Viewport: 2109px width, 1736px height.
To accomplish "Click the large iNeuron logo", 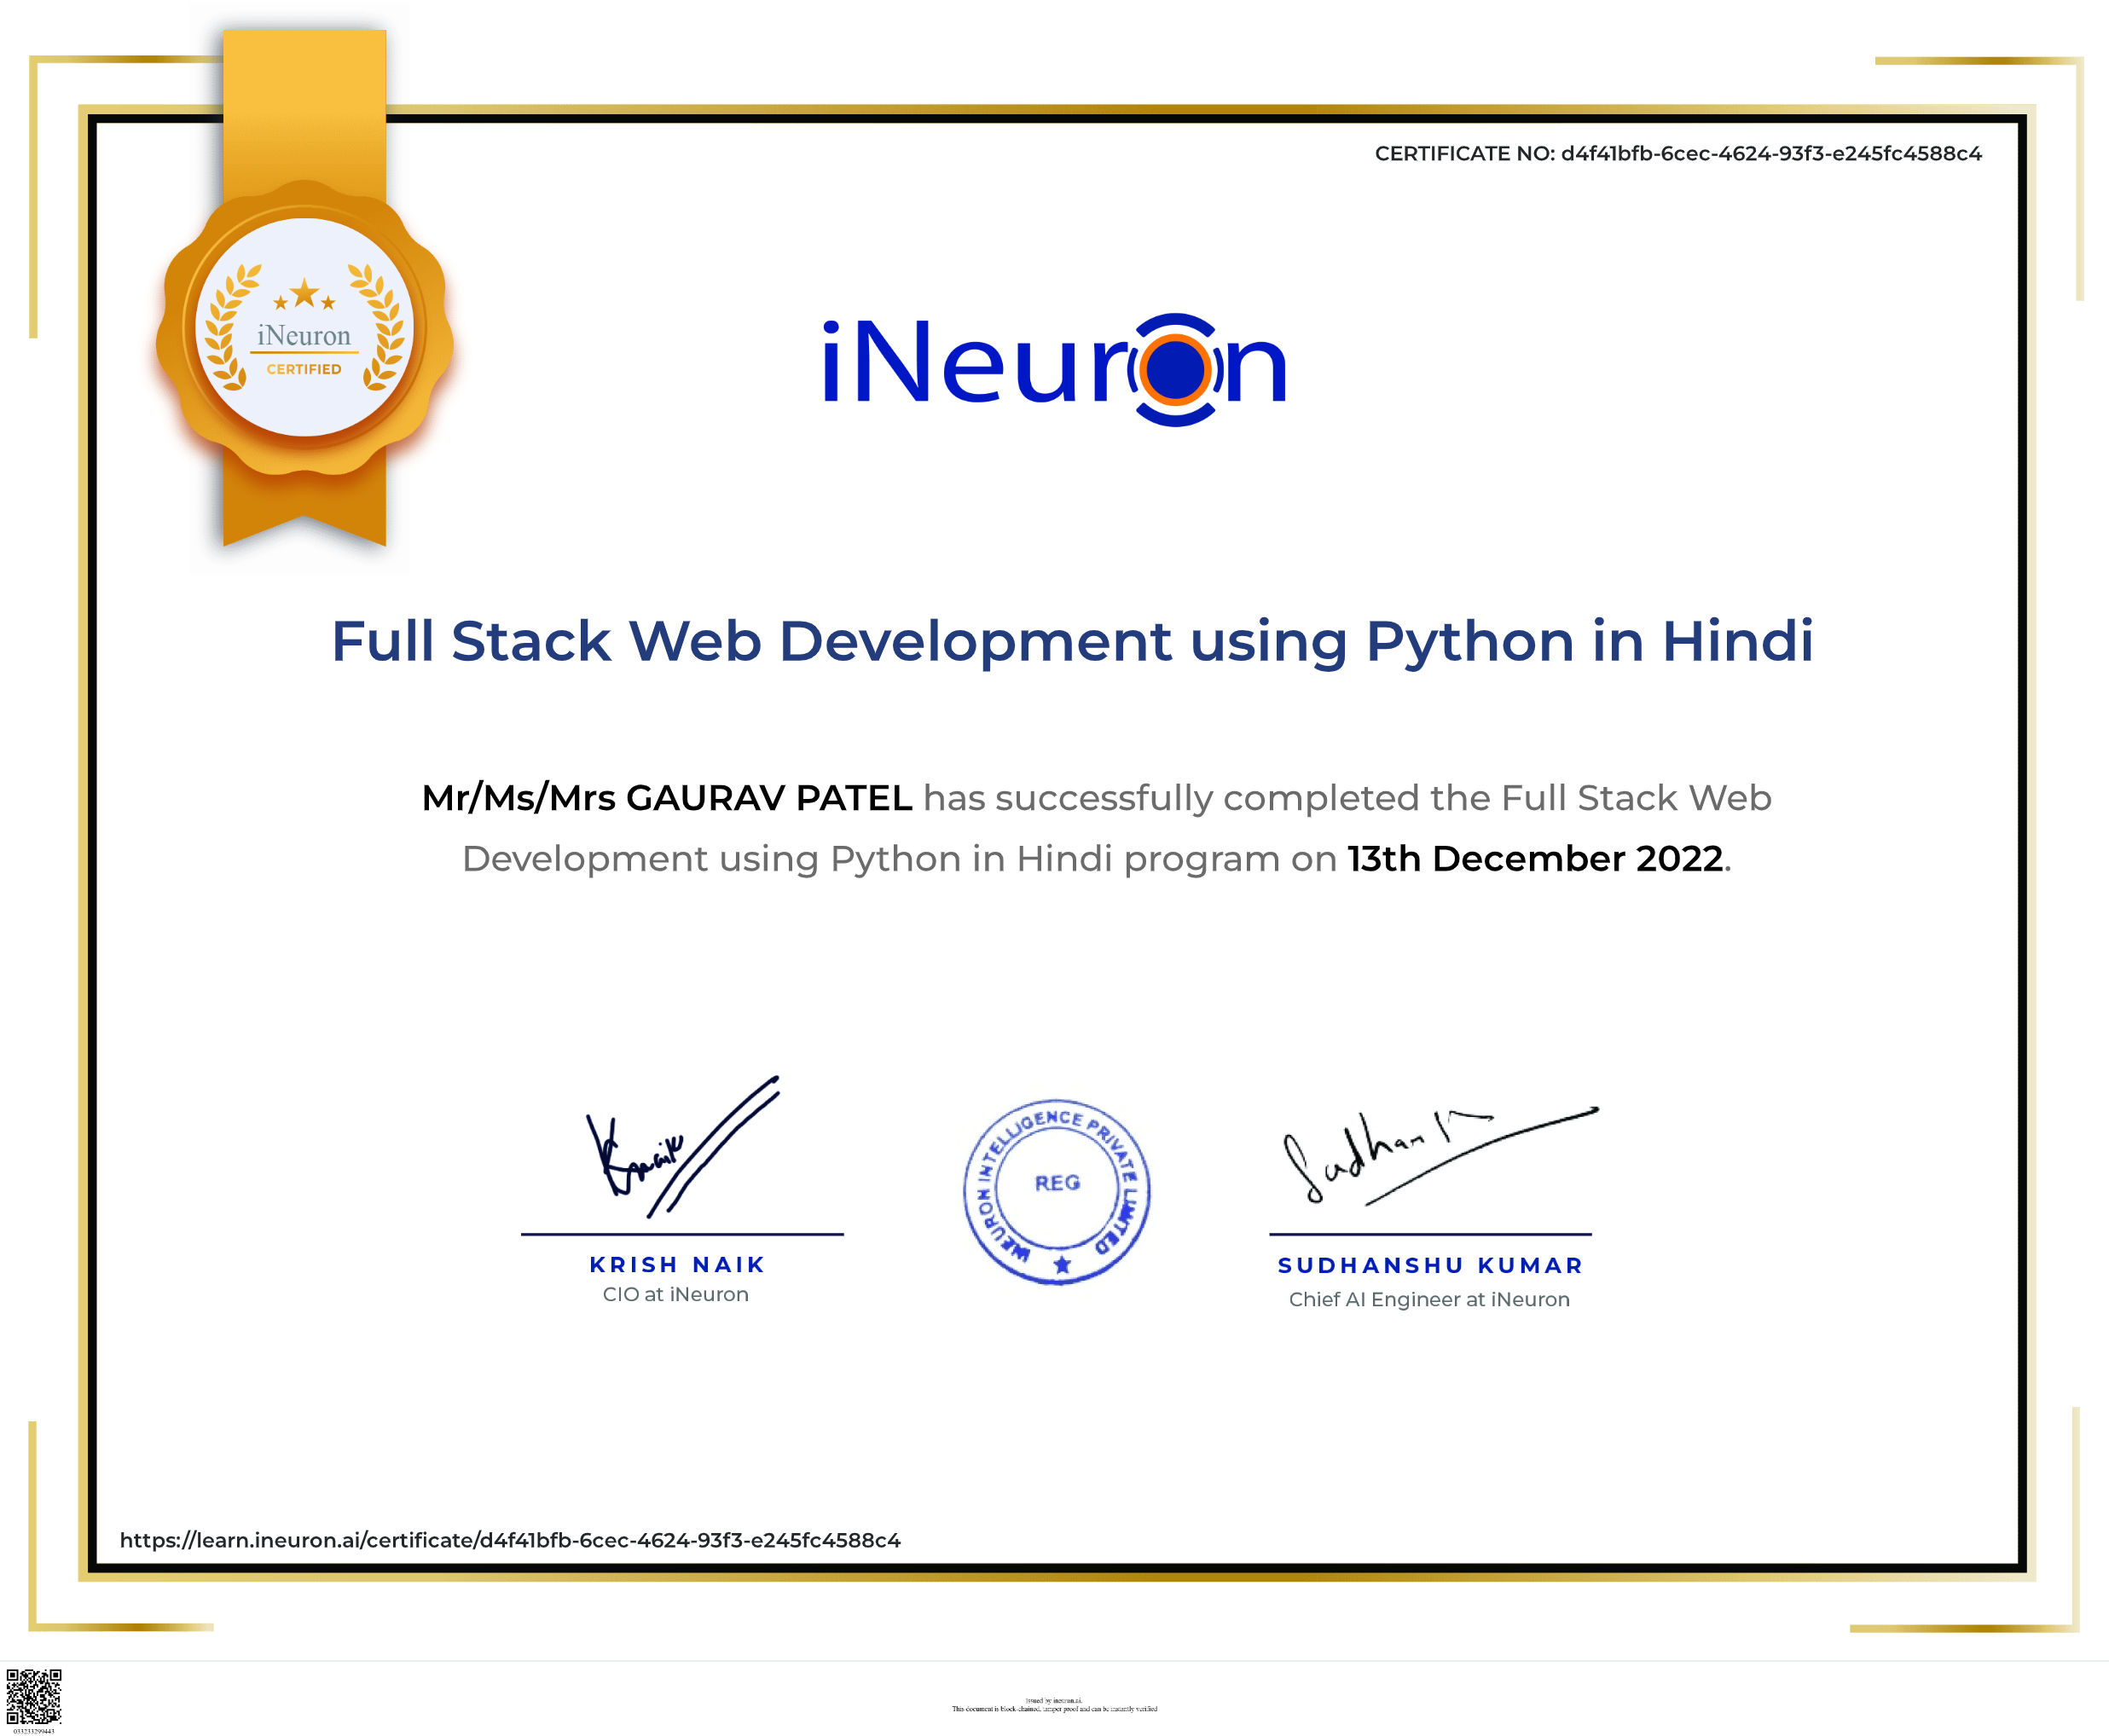I will 1054,368.
